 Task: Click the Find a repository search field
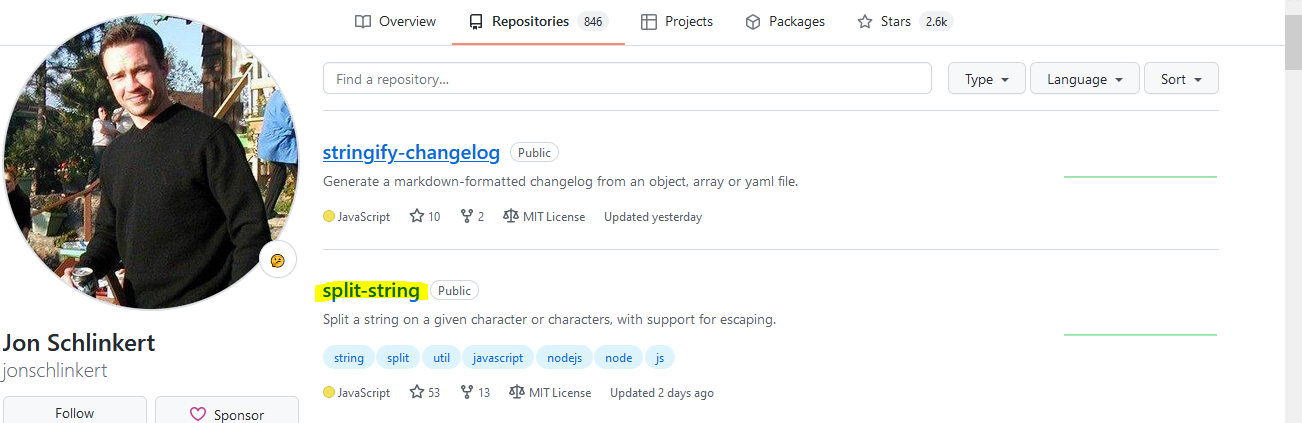pos(627,79)
